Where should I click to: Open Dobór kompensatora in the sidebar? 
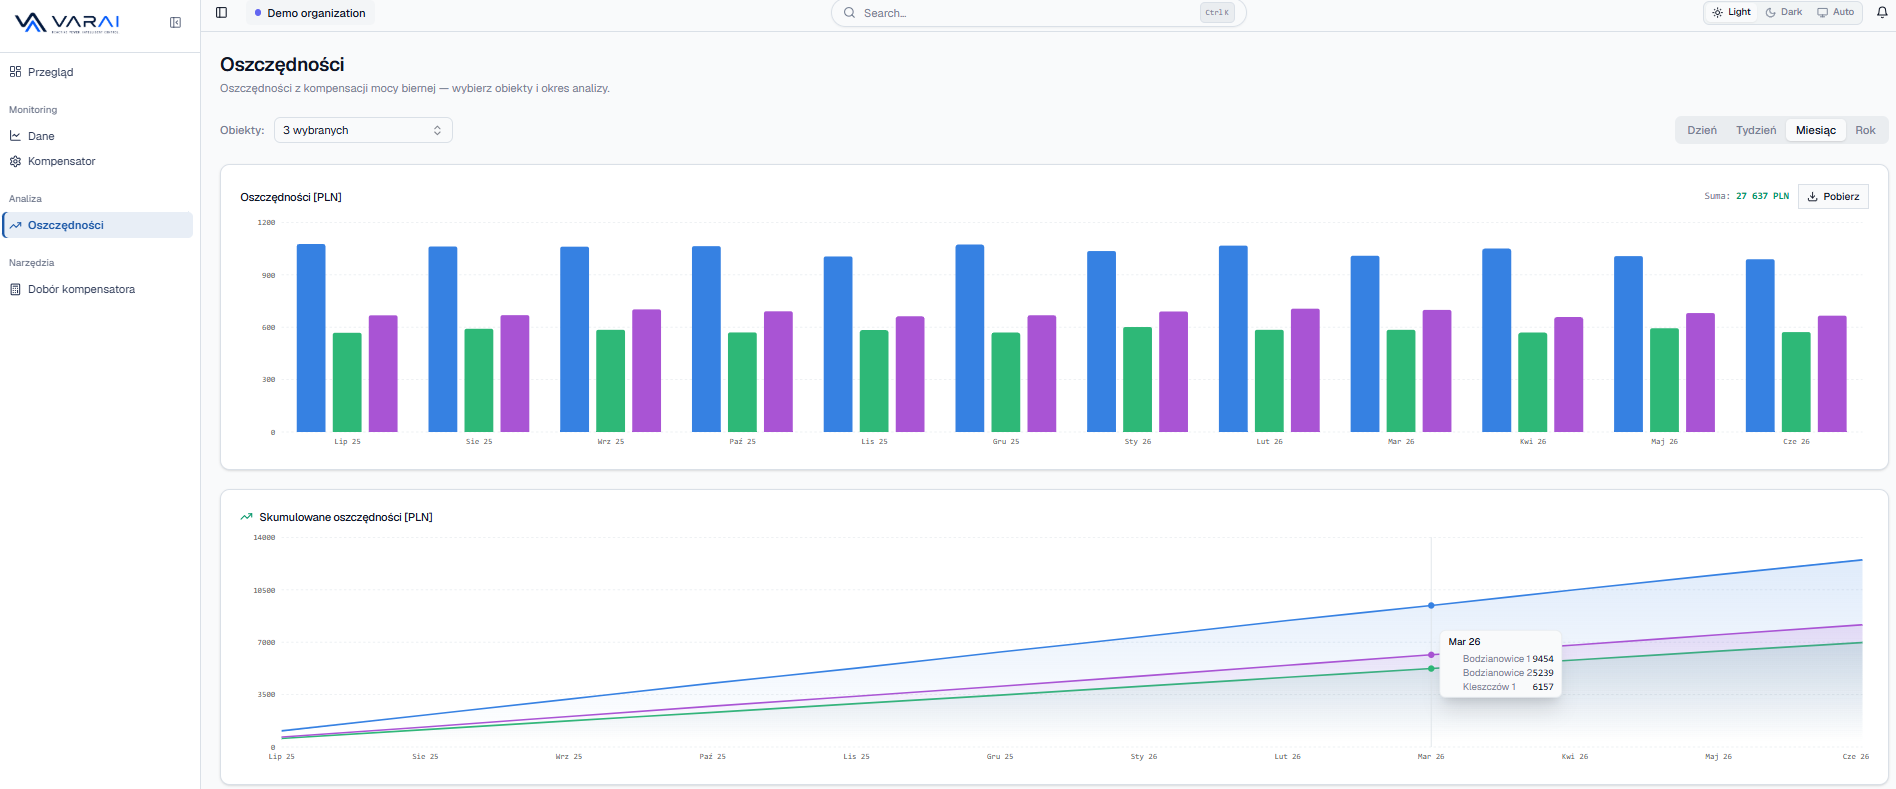pos(97,289)
